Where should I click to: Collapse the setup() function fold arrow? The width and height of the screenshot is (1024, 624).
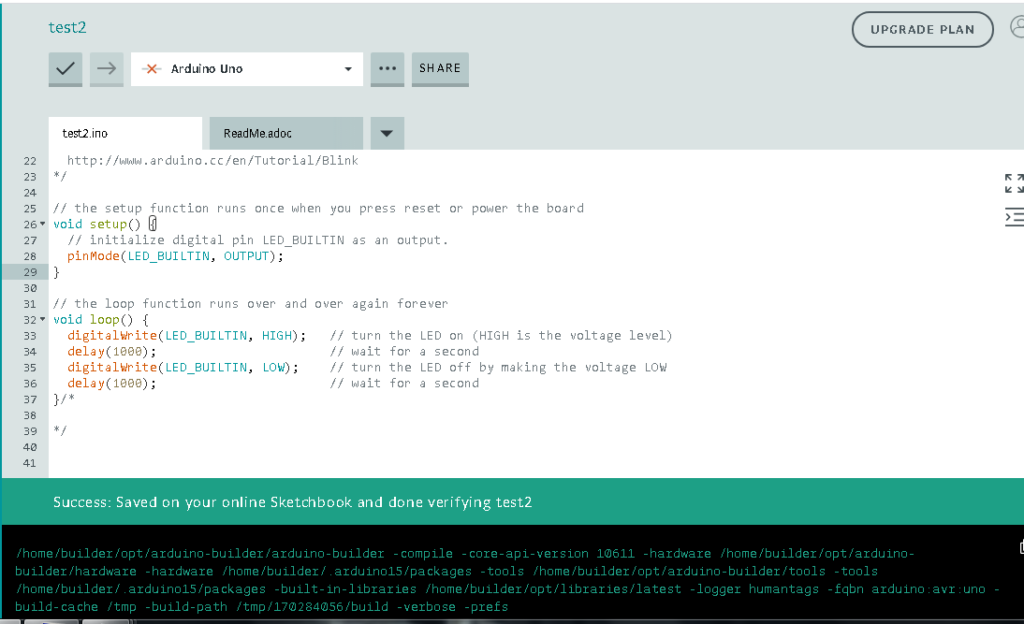point(43,225)
